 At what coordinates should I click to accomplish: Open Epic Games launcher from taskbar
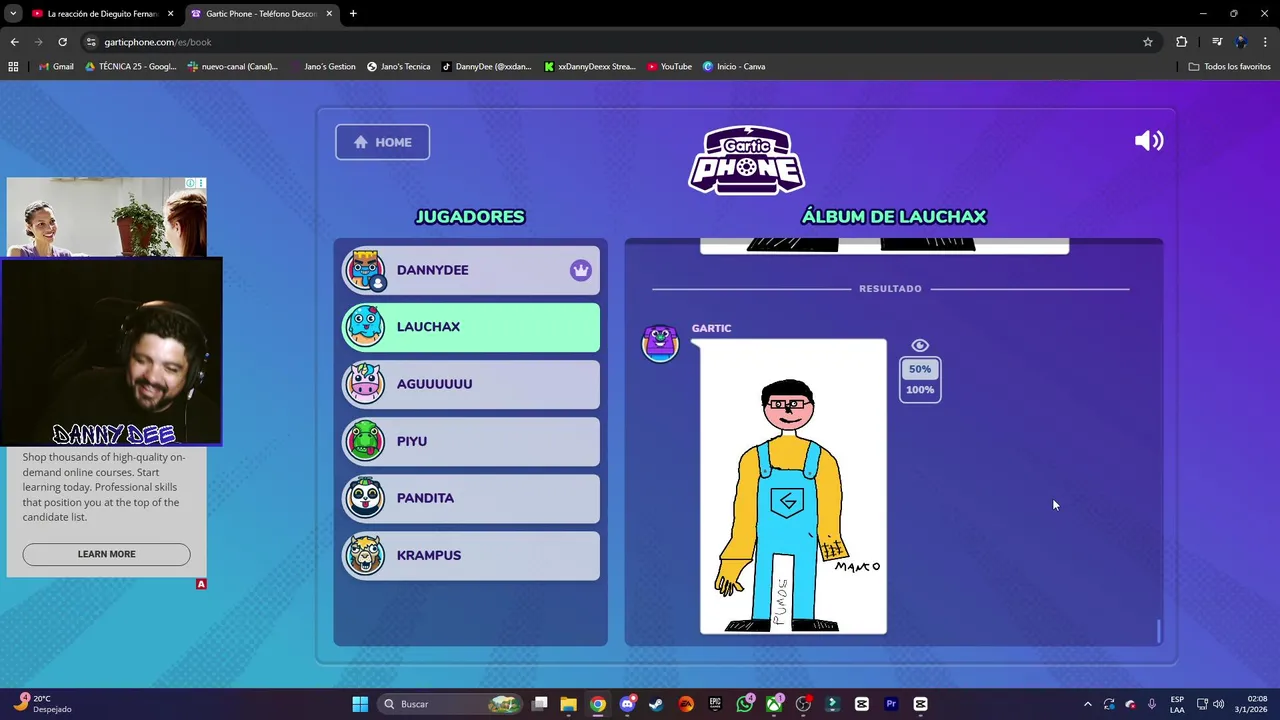[x=715, y=704]
